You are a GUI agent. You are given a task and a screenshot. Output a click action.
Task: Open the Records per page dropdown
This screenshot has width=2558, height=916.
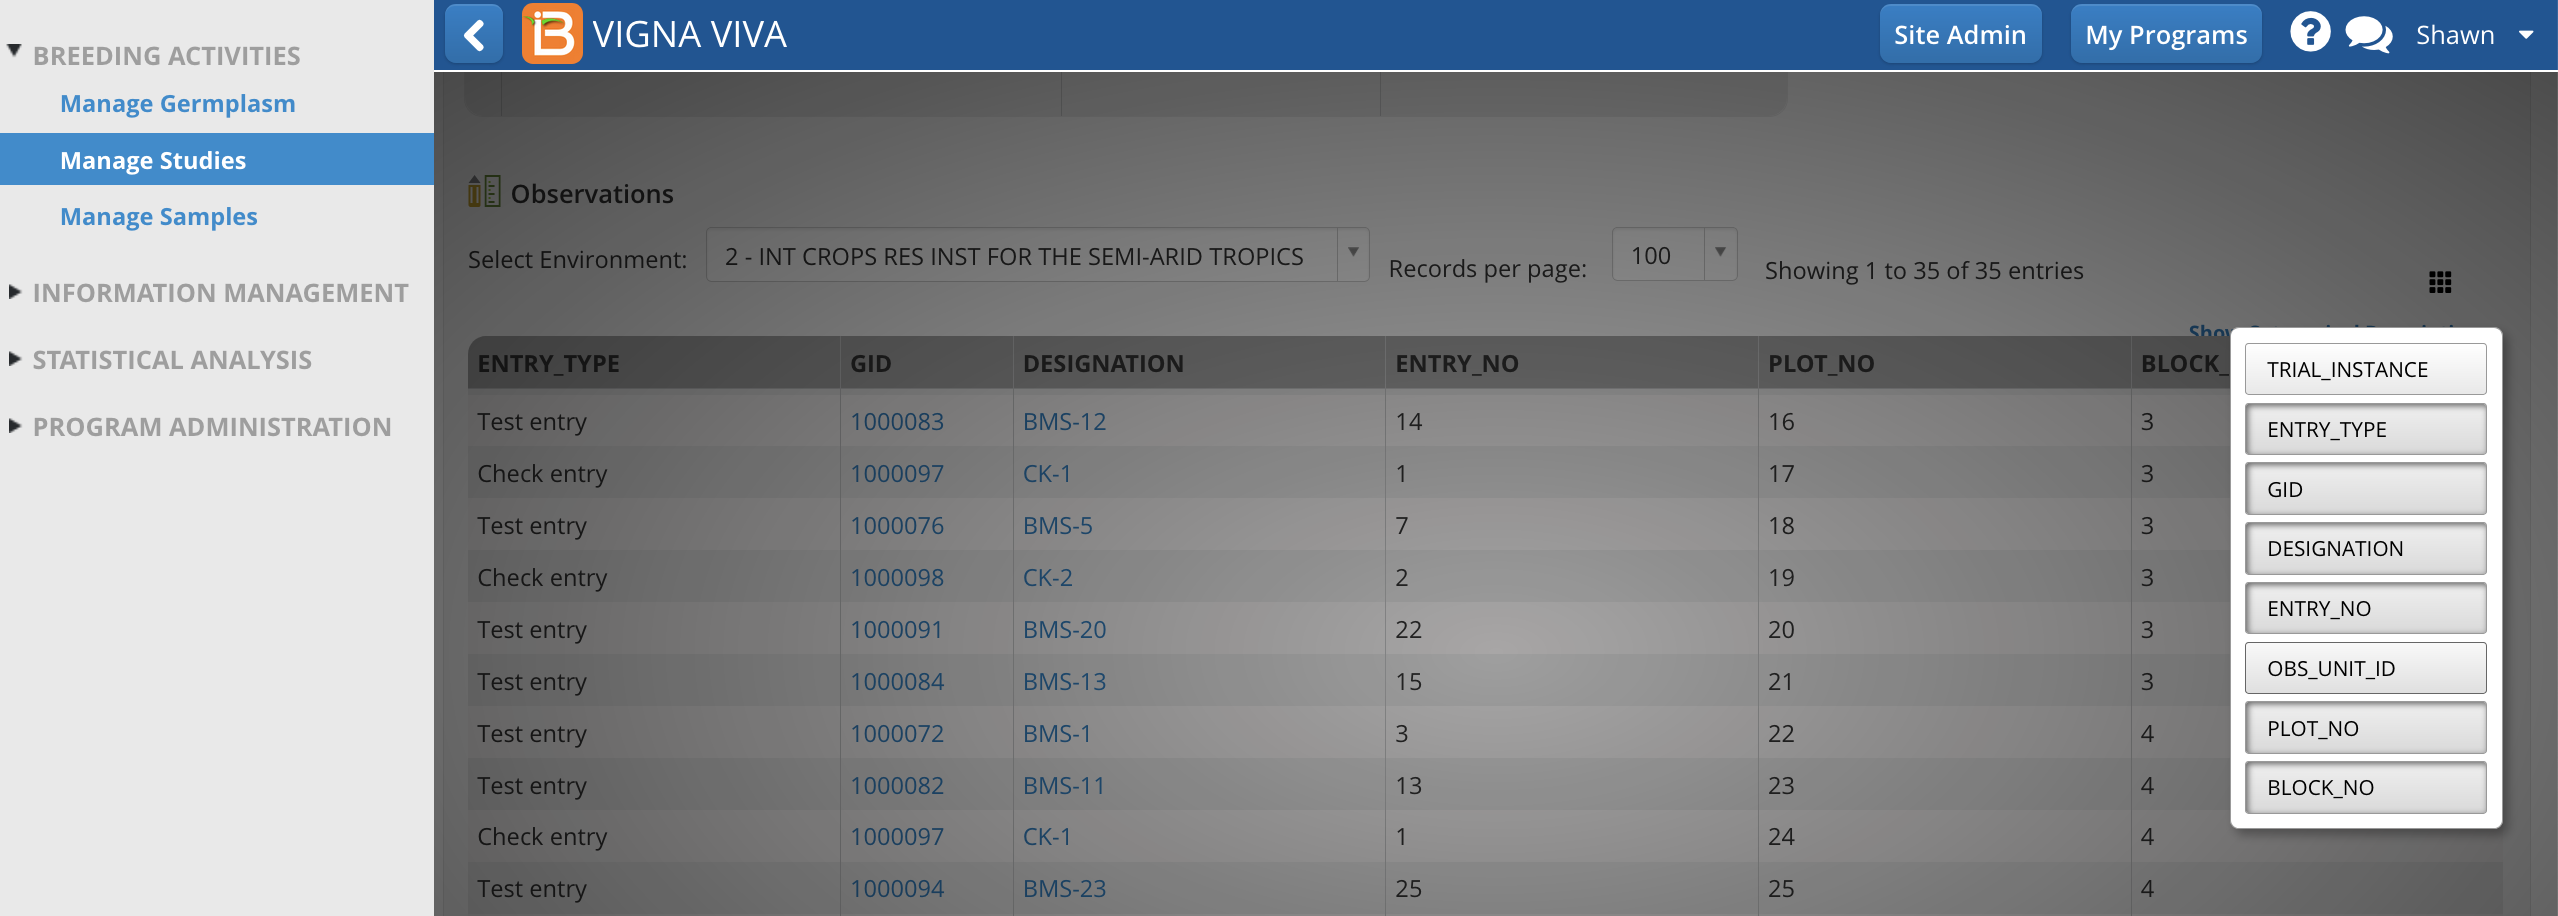[x=1674, y=256]
